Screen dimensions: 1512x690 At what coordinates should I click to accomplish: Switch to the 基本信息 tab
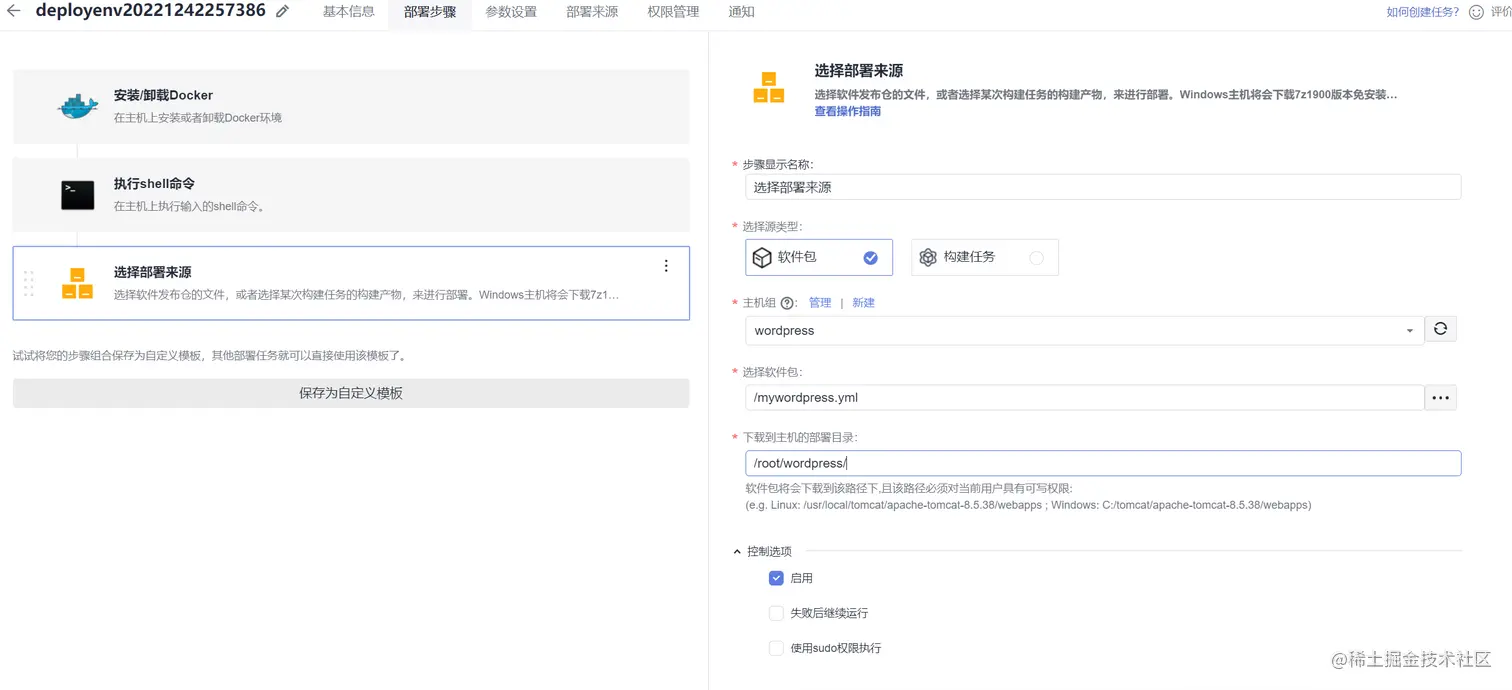pos(349,12)
